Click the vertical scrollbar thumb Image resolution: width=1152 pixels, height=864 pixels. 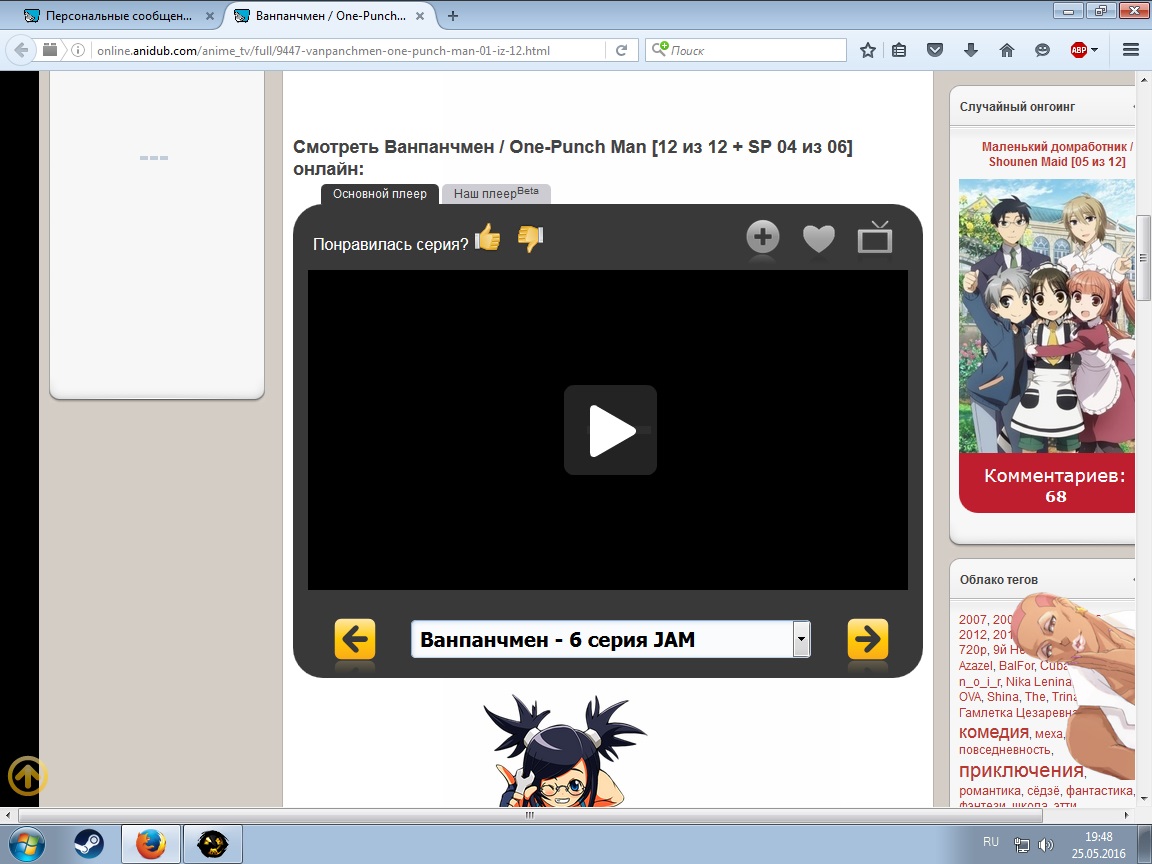tap(1144, 257)
